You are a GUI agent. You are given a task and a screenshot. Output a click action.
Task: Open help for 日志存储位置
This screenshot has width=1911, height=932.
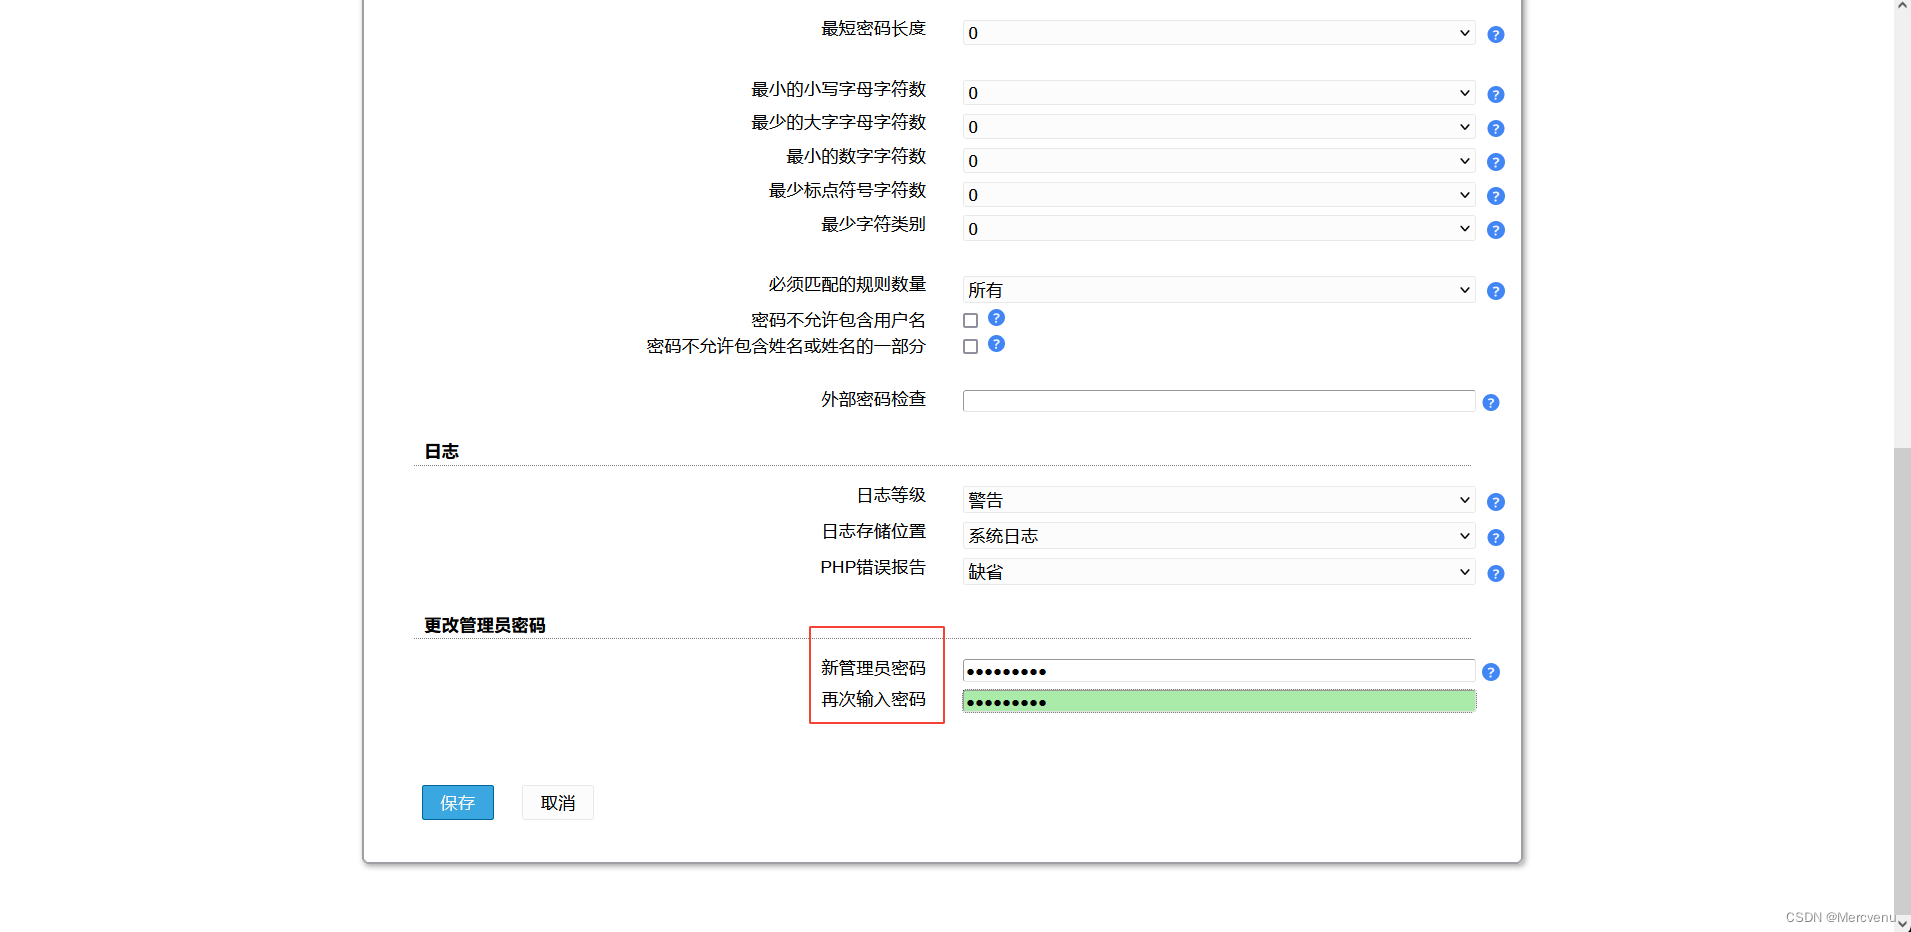pyautogui.click(x=1496, y=538)
